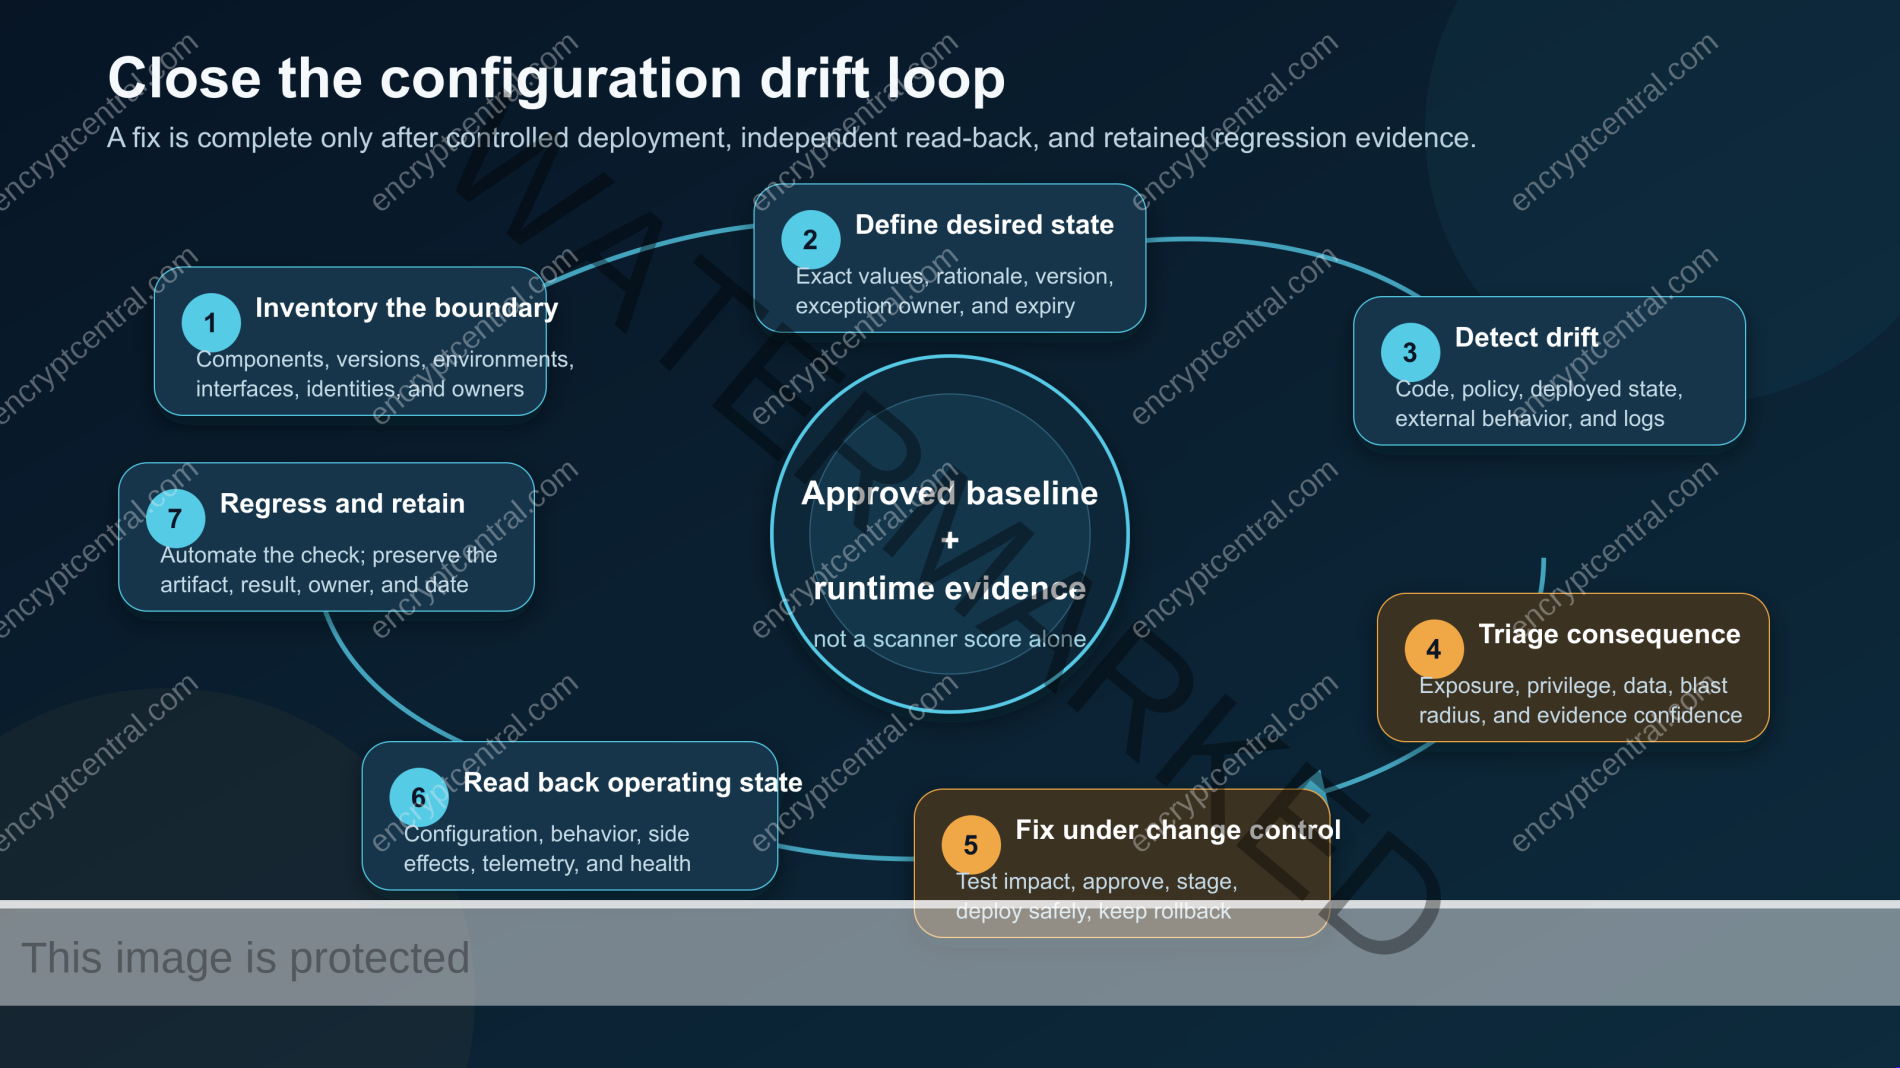Select the 'Regress and retain' heading
This screenshot has width=1900, height=1068.
342,504
